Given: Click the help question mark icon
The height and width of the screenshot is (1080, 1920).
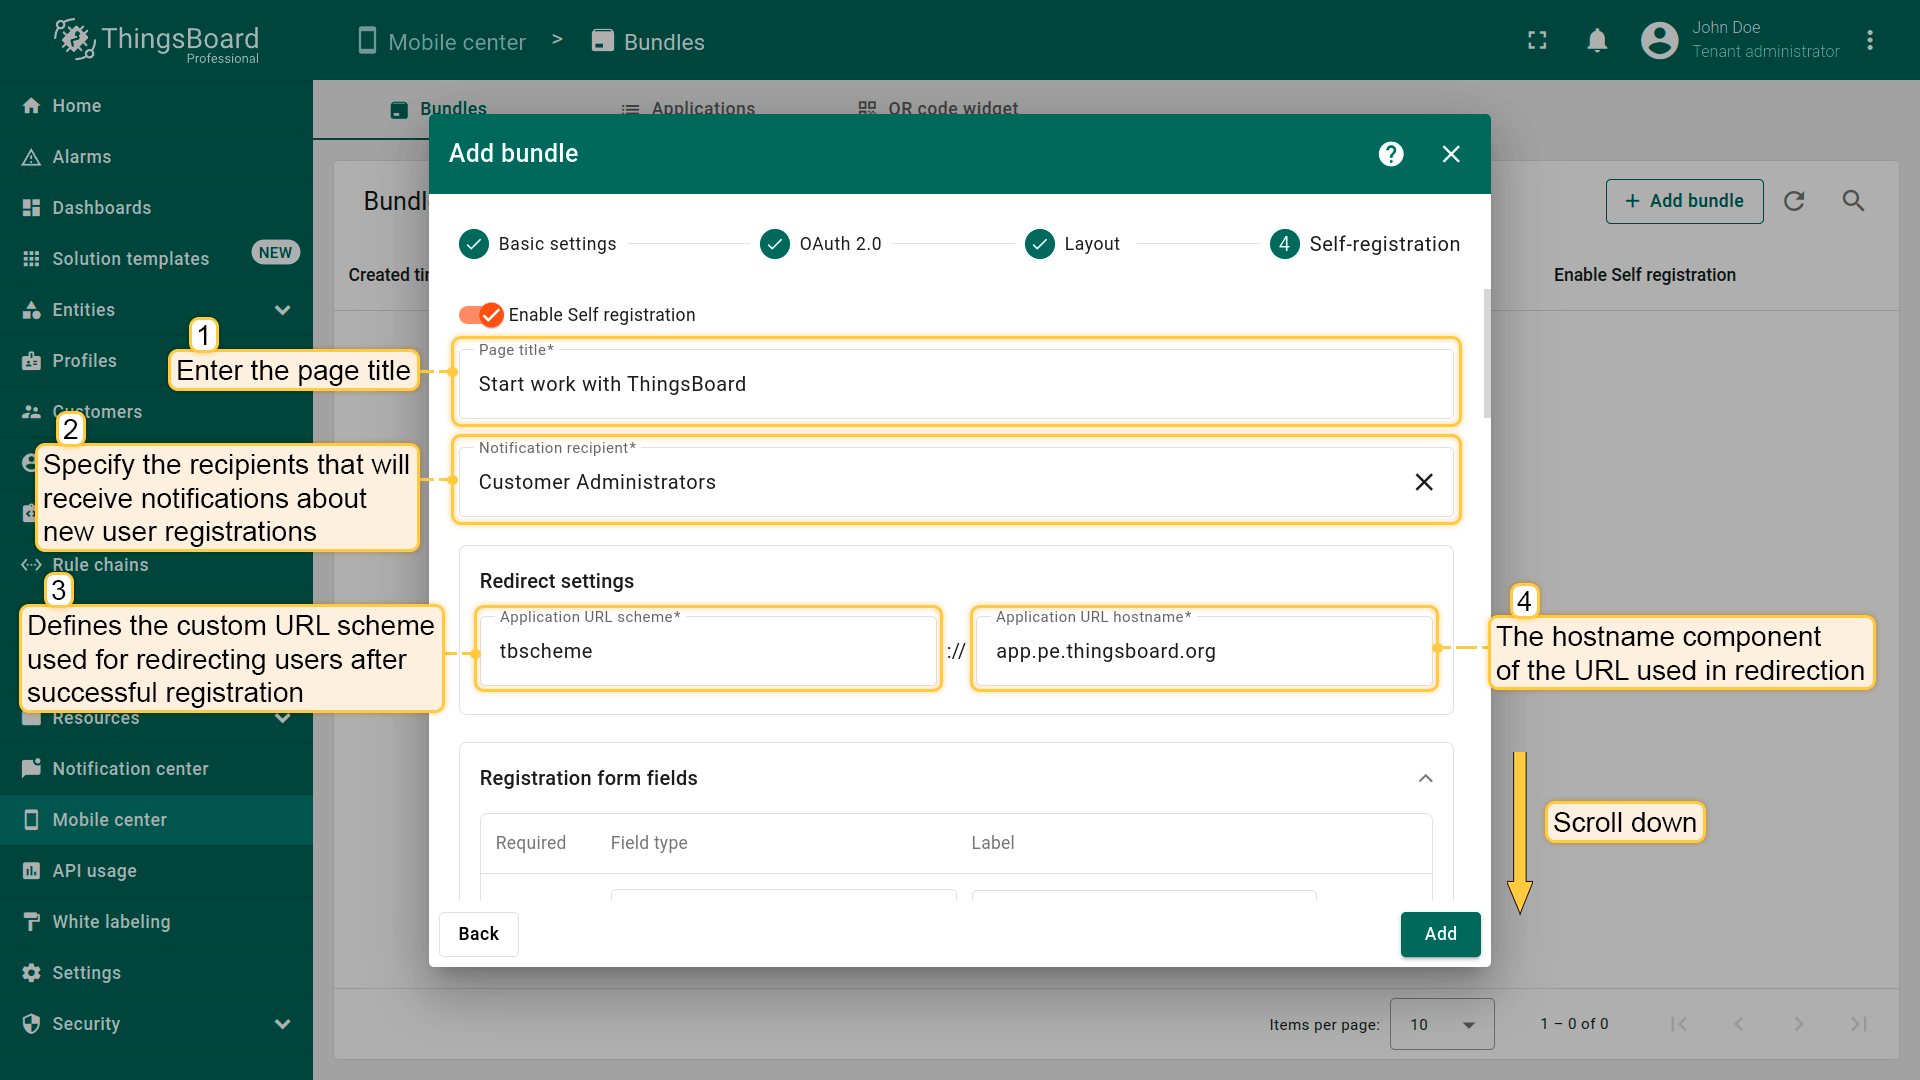Looking at the screenshot, I should click(x=1391, y=154).
